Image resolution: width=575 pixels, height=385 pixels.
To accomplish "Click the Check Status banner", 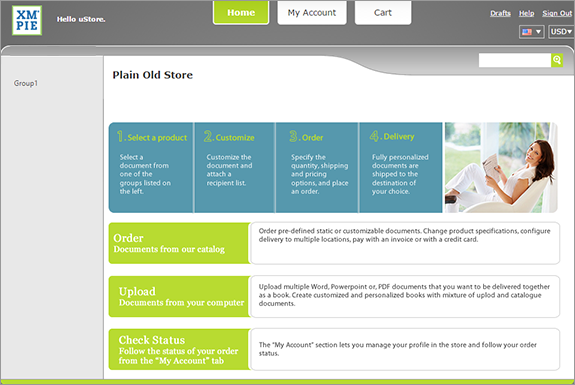I will 179,349.
